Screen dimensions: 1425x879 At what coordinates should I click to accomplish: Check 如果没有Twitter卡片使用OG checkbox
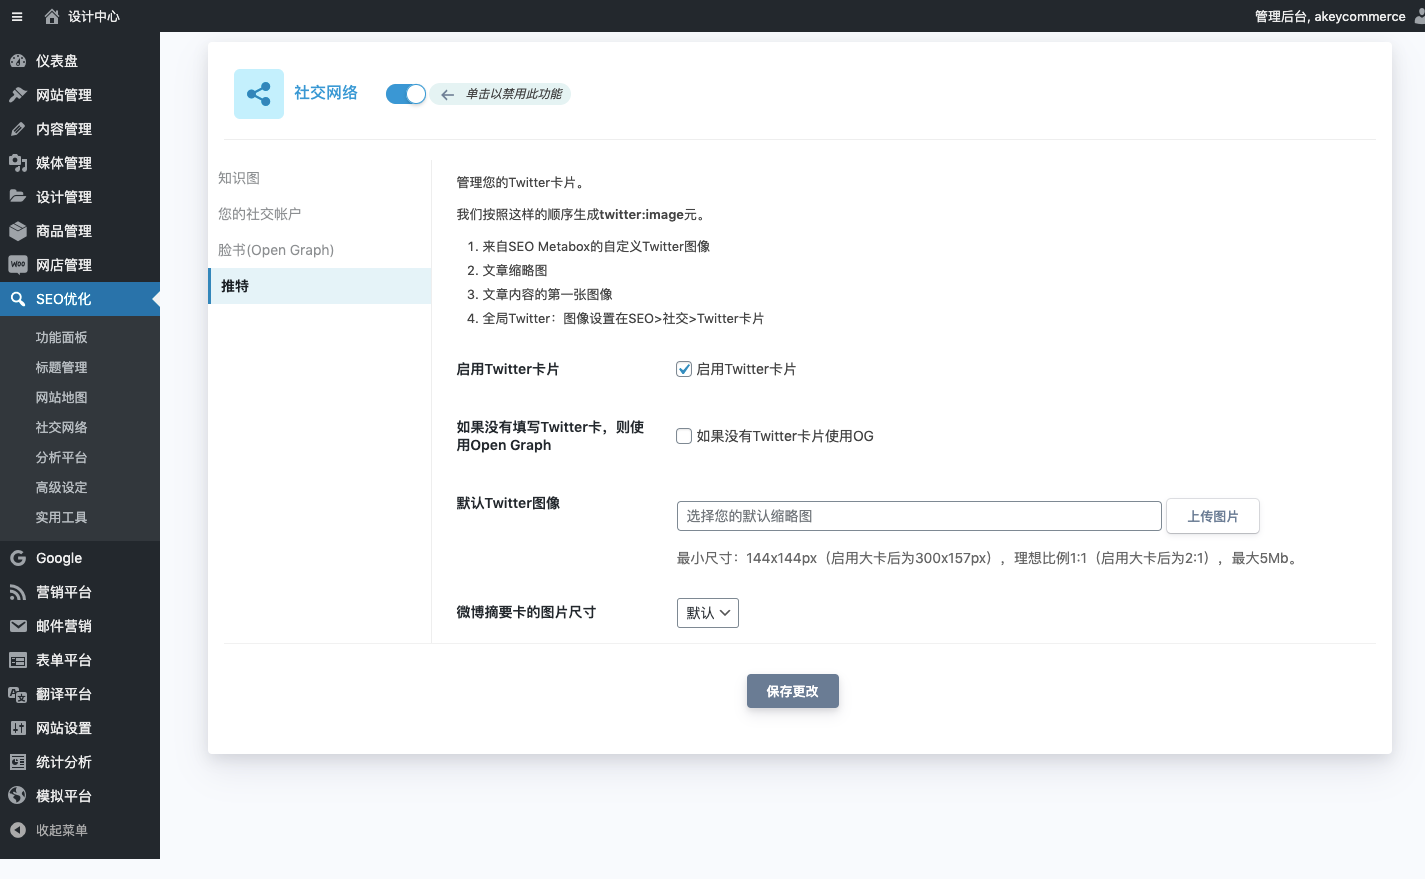[684, 436]
